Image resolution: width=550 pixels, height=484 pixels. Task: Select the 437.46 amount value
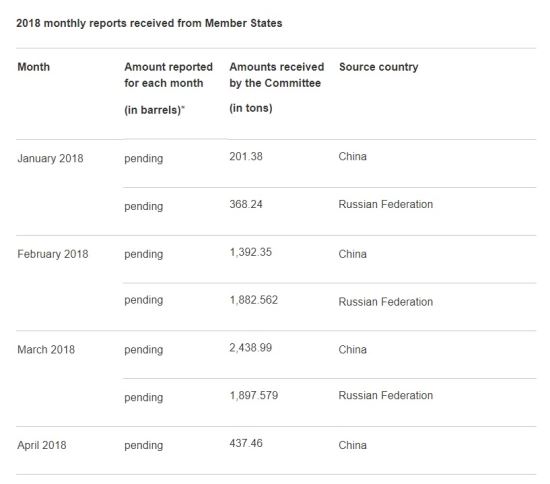[246, 443]
